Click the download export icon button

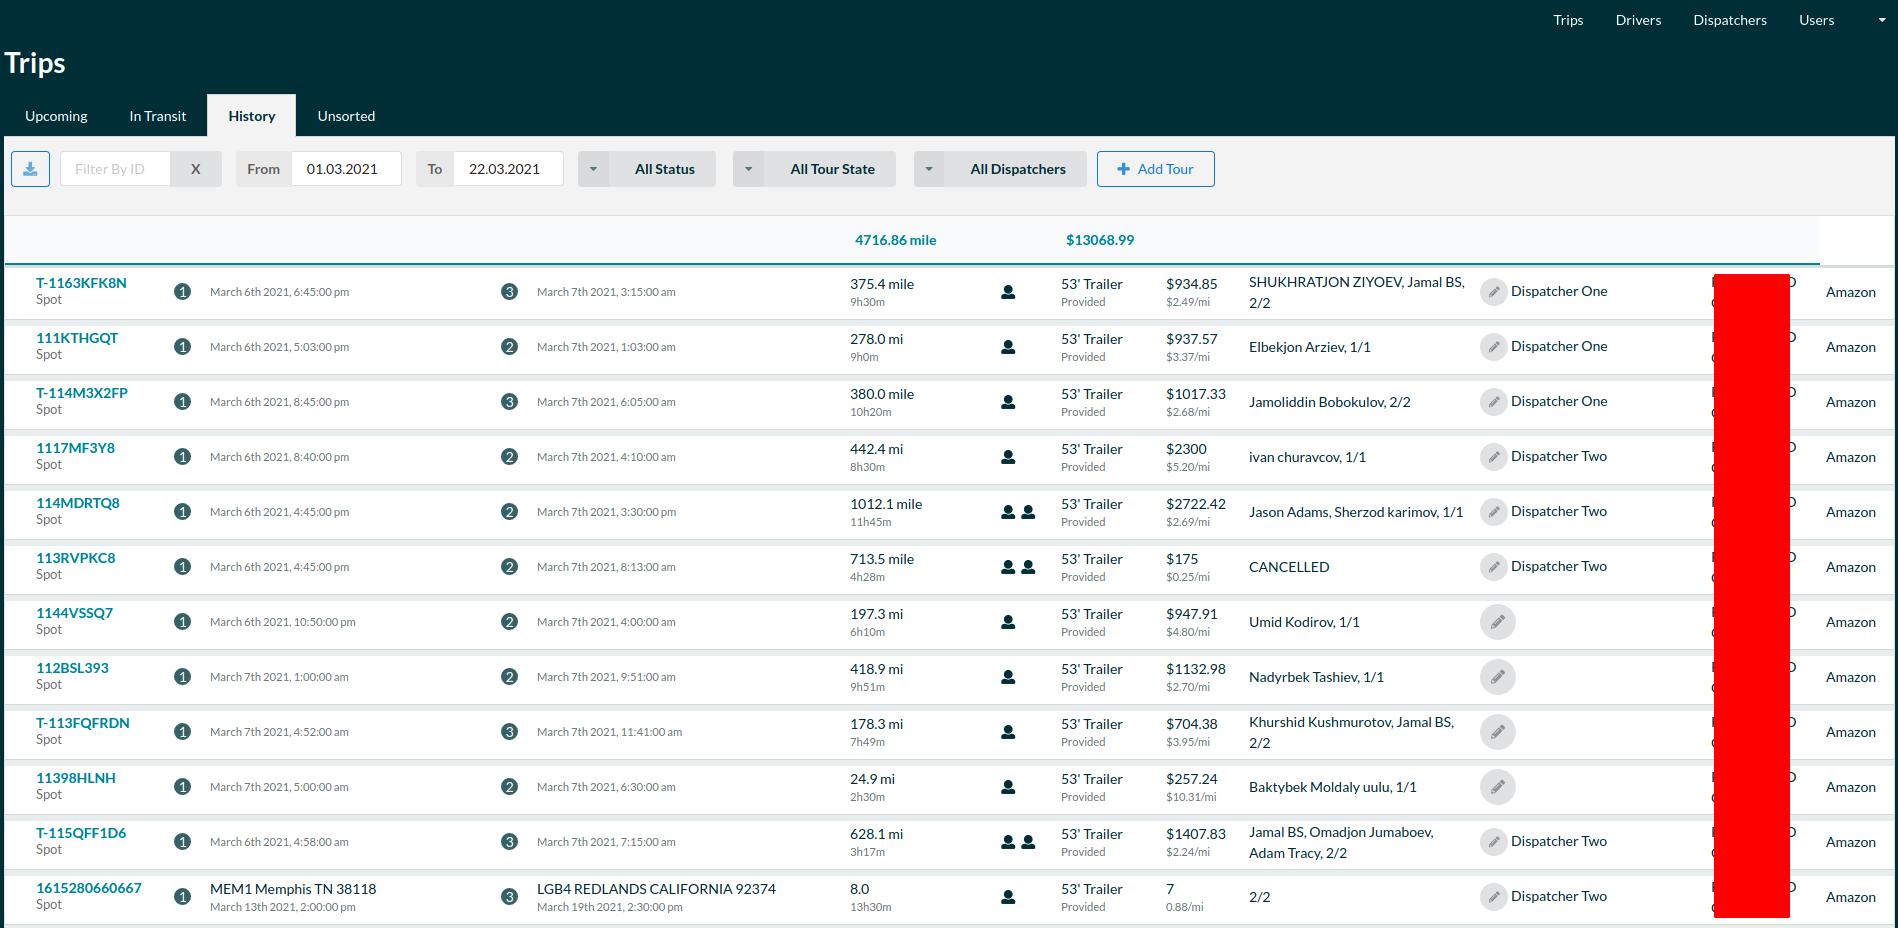[x=30, y=169]
